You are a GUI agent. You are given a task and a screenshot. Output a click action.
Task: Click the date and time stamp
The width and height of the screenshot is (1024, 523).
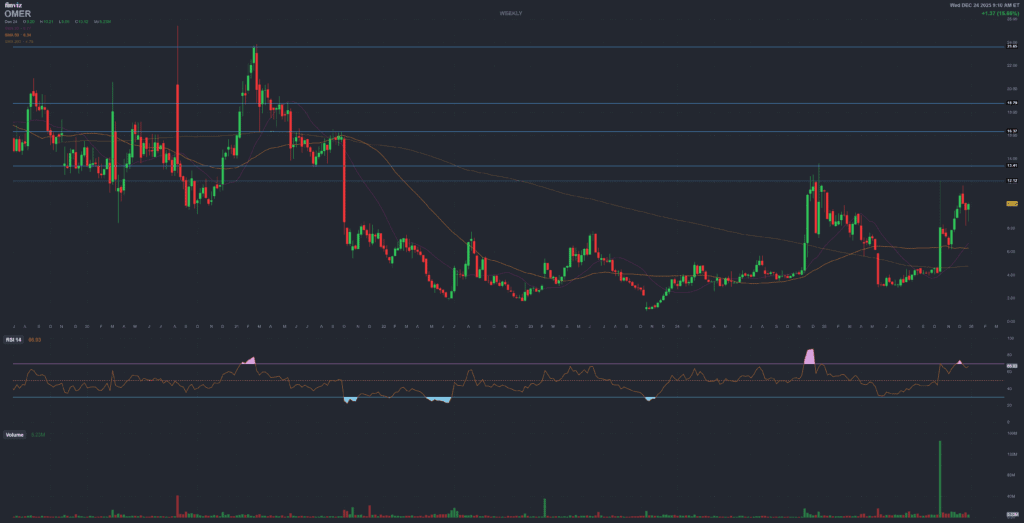coord(982,6)
